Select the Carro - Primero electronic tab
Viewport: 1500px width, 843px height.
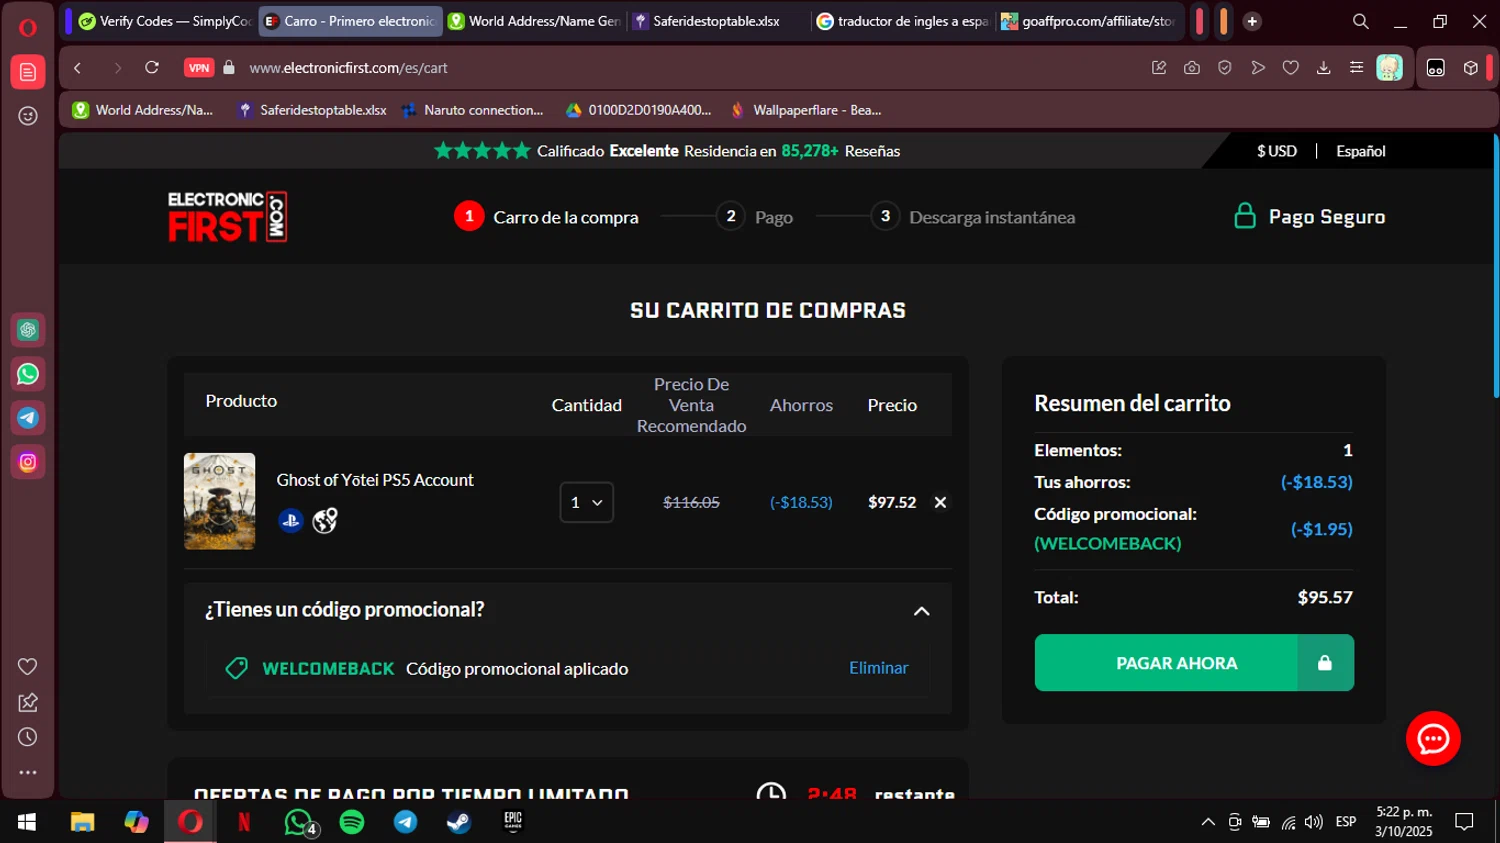click(x=350, y=21)
